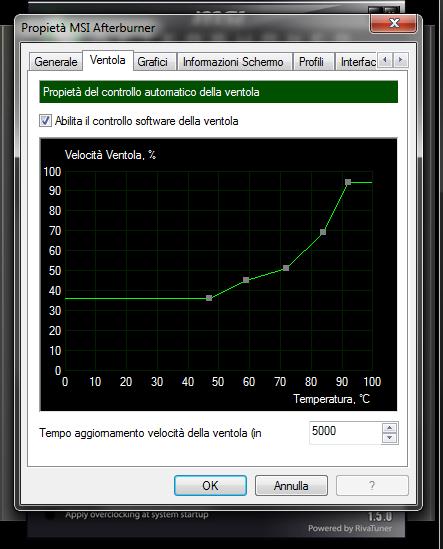Select fan curve node near 84°C
443x549 pixels.
pos(323,232)
